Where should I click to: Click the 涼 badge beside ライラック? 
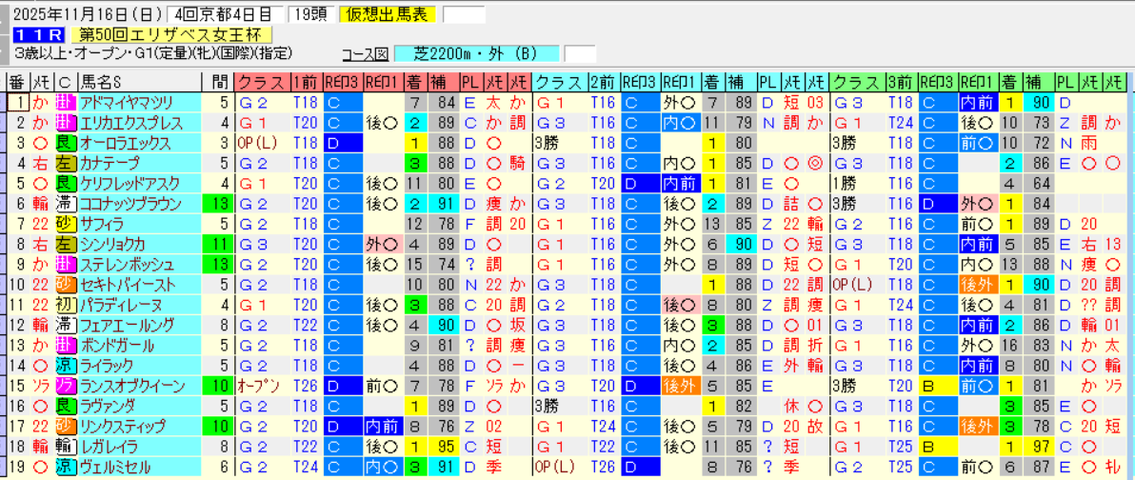click(x=65, y=365)
